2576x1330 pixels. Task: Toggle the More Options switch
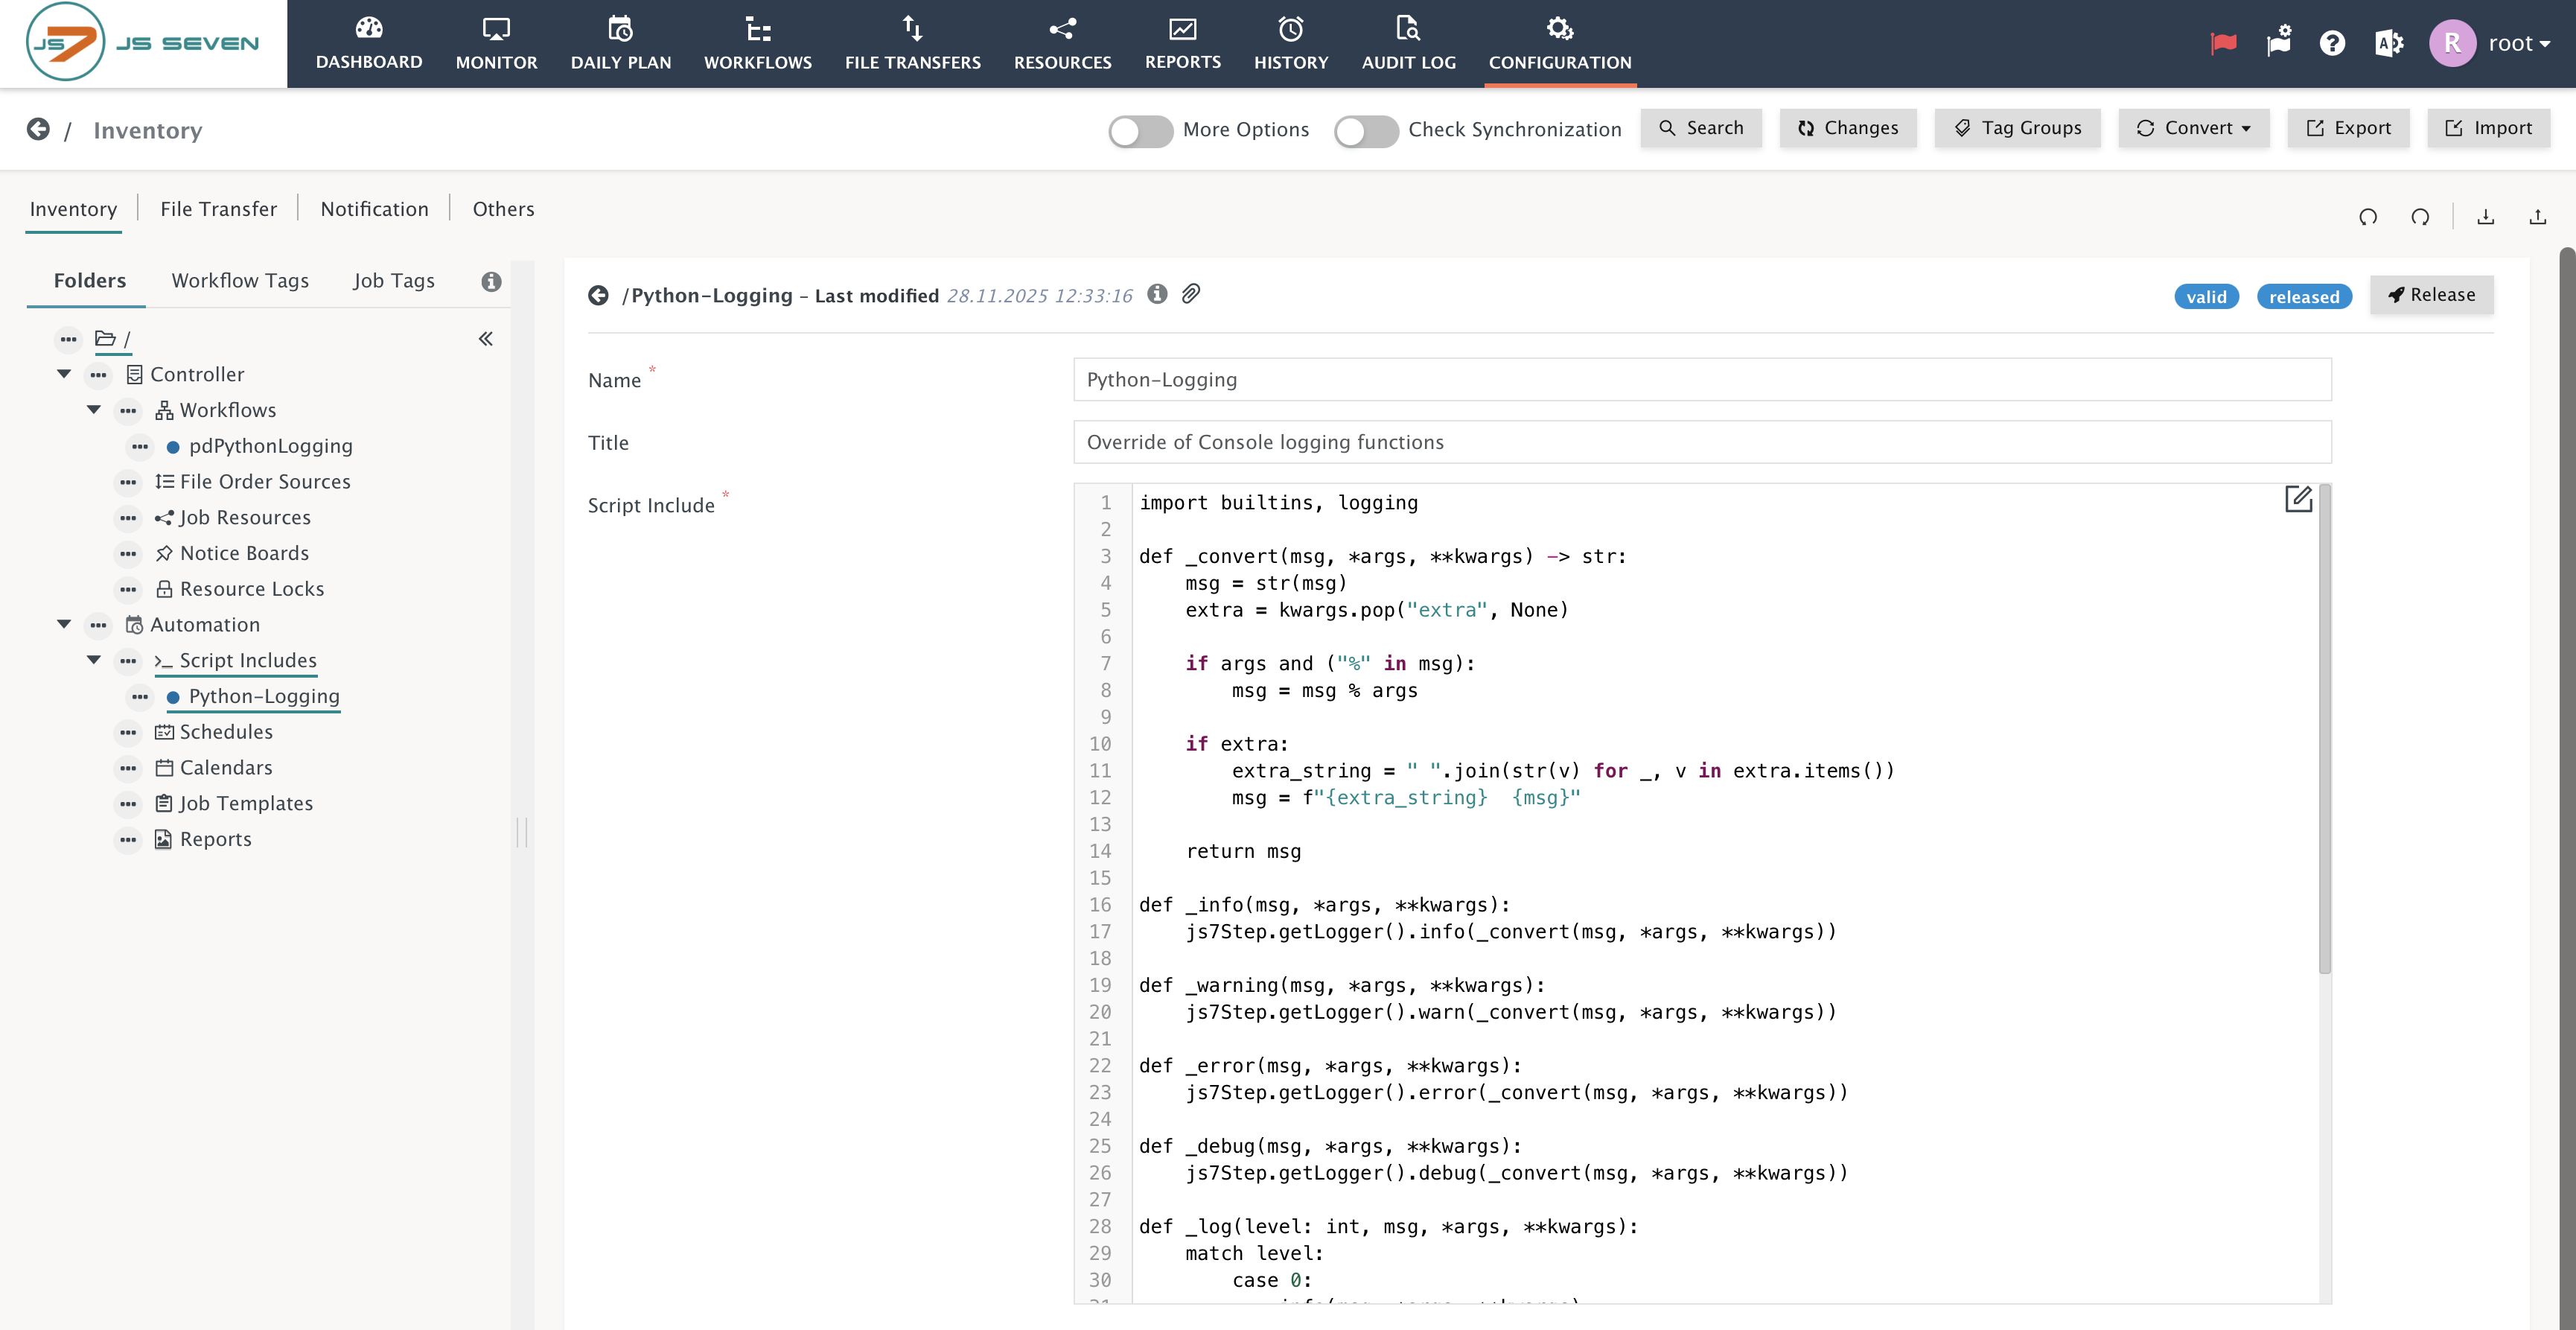[x=1140, y=131]
